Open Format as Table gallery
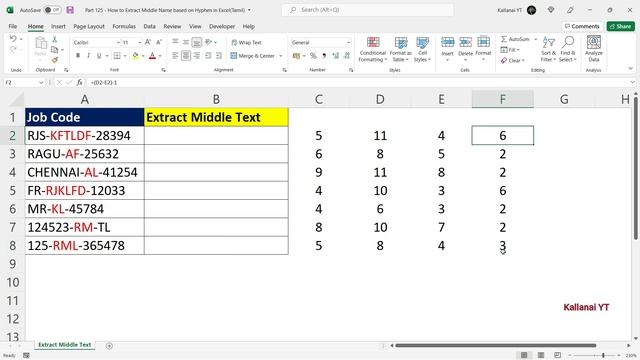Viewport: 640px width, 360px height. click(x=400, y=49)
